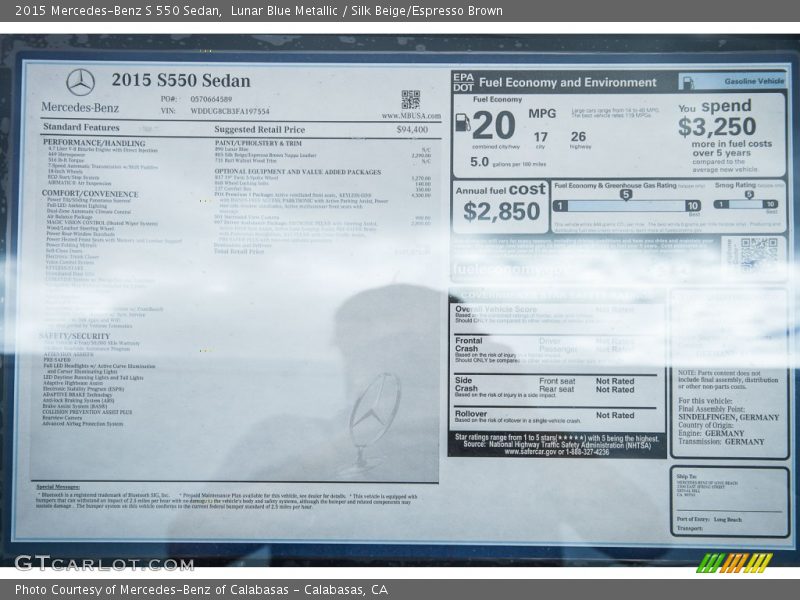Click the 'Engine: GERMANY' line
The width and height of the screenshot is (800, 600).
point(711,434)
